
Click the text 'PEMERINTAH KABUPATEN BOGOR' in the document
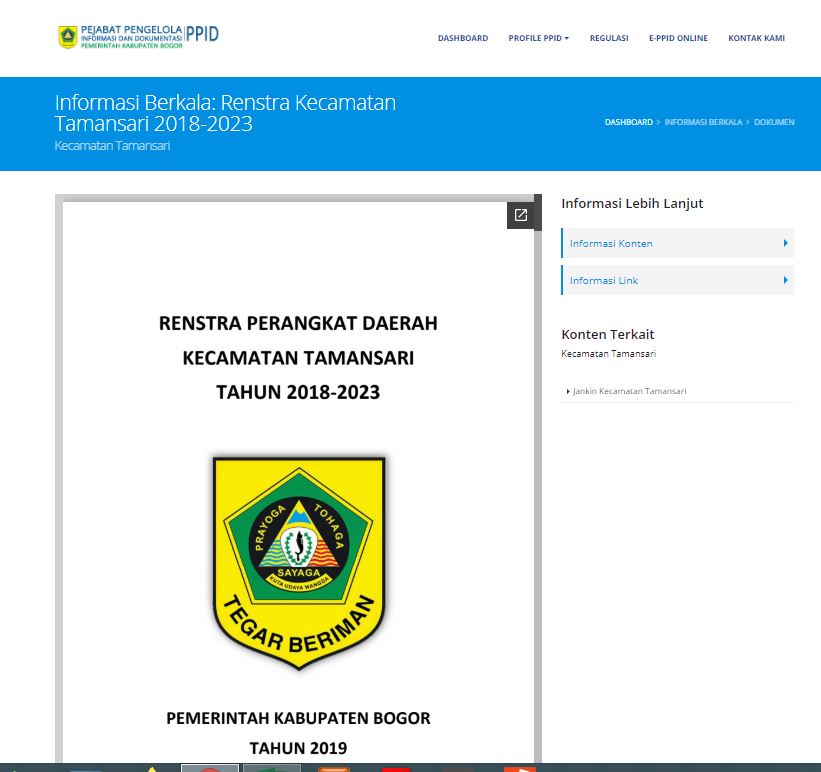[x=298, y=718]
